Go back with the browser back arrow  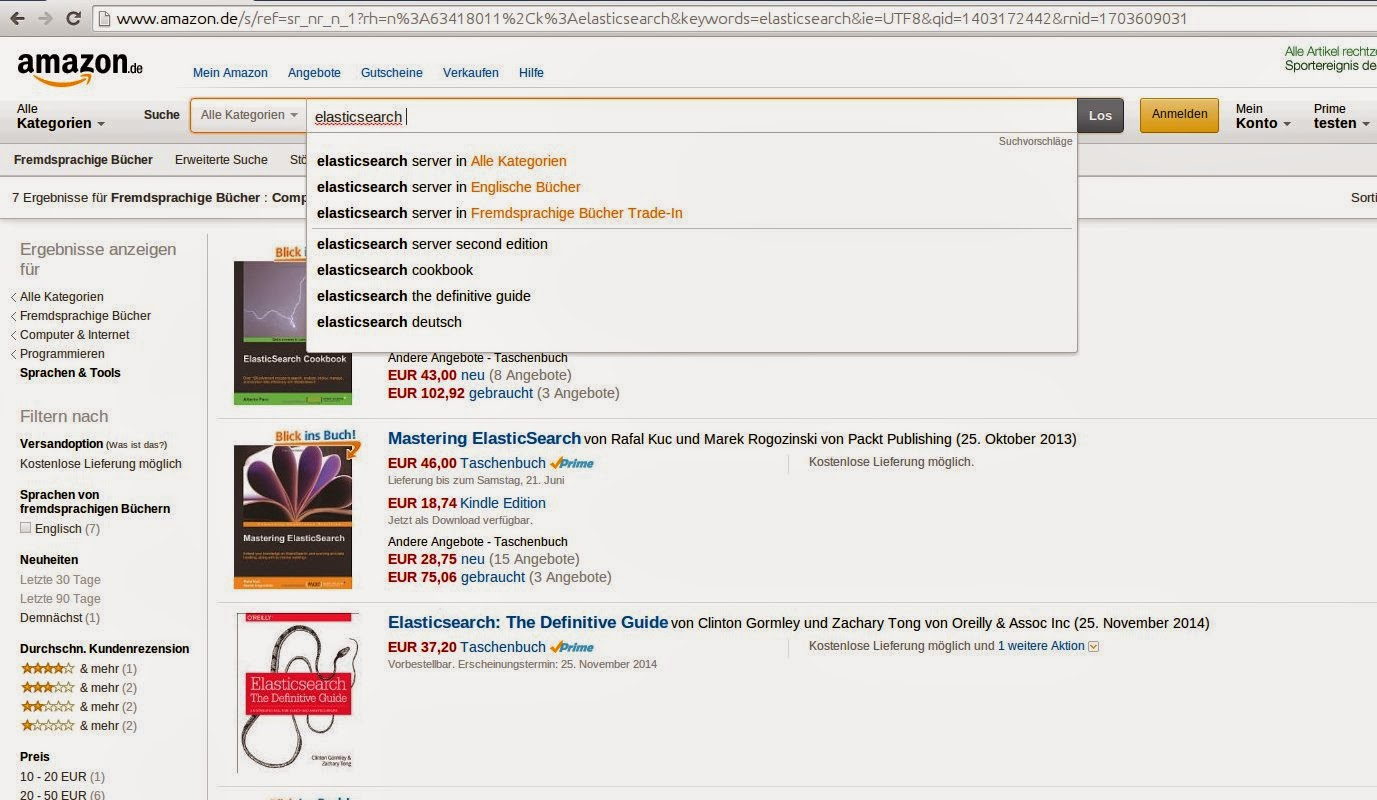point(18,18)
